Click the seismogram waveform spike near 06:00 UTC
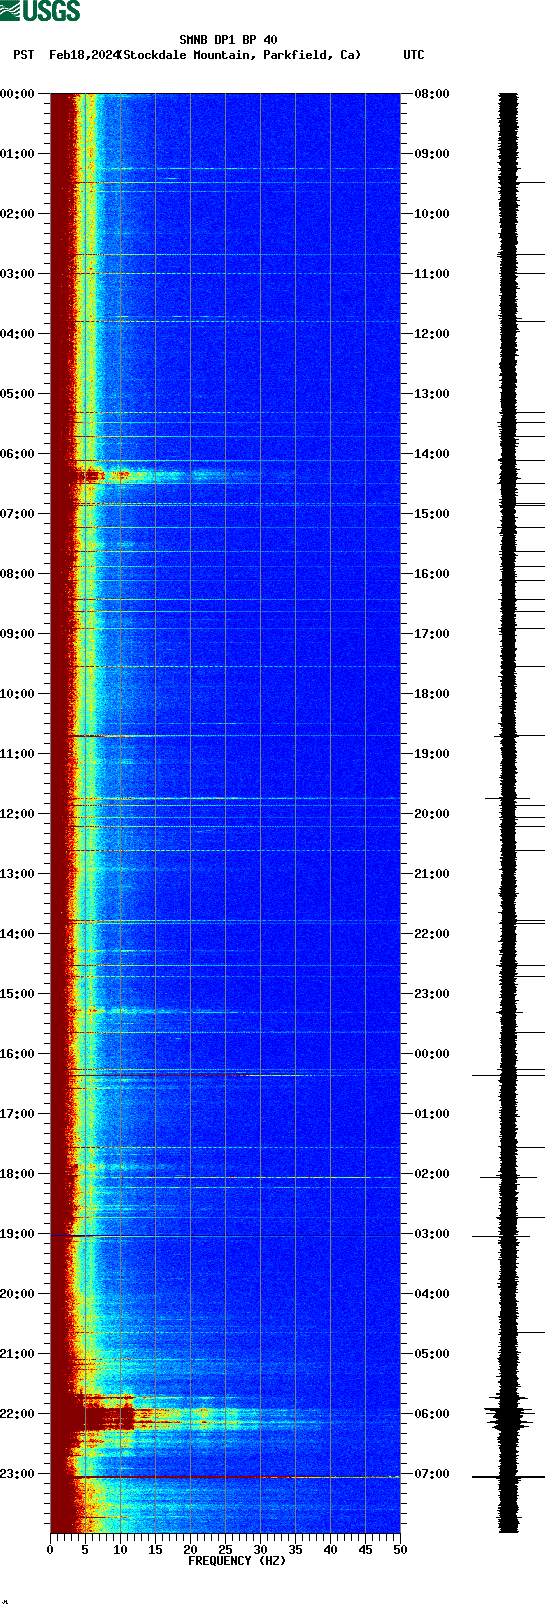 tap(510, 1416)
